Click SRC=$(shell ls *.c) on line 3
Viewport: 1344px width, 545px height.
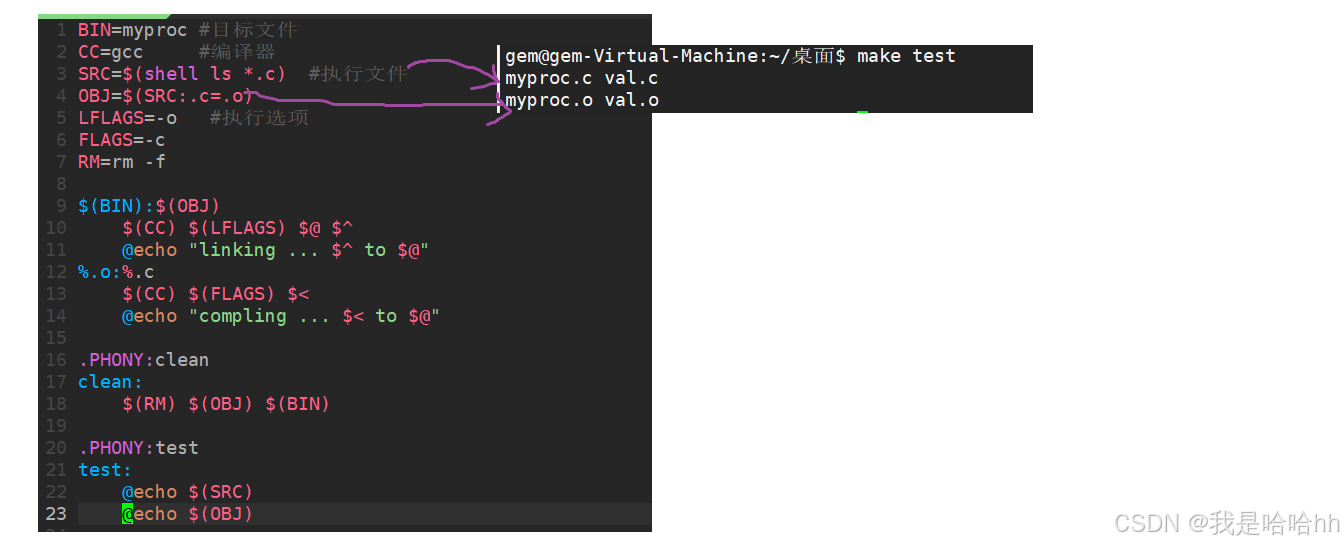[182, 74]
